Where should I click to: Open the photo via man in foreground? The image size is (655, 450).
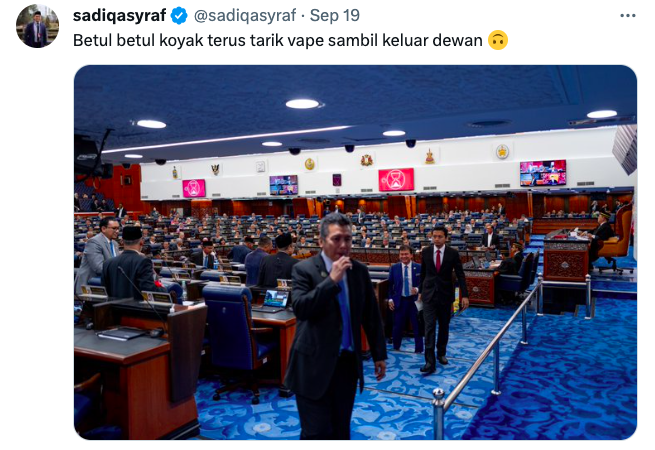pos(334,326)
